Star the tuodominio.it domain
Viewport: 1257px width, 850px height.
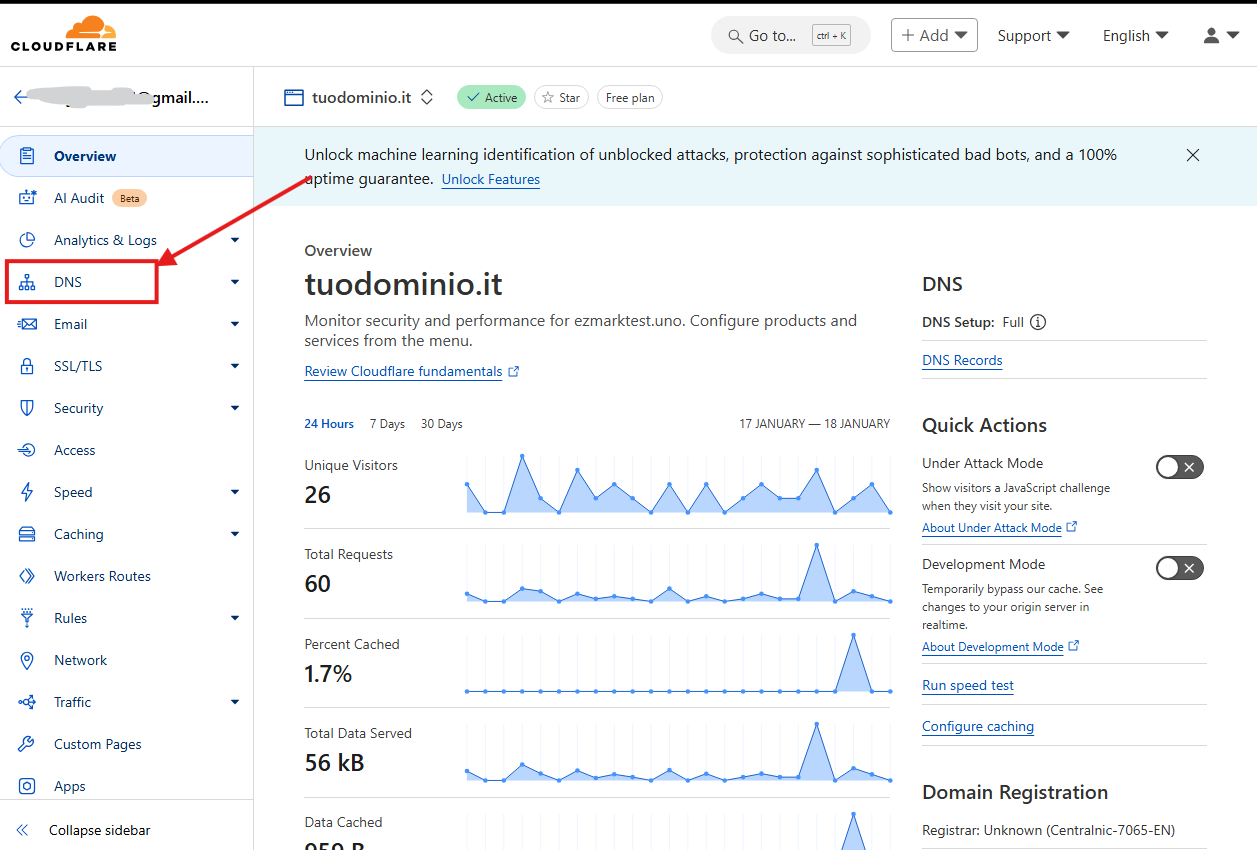561,97
